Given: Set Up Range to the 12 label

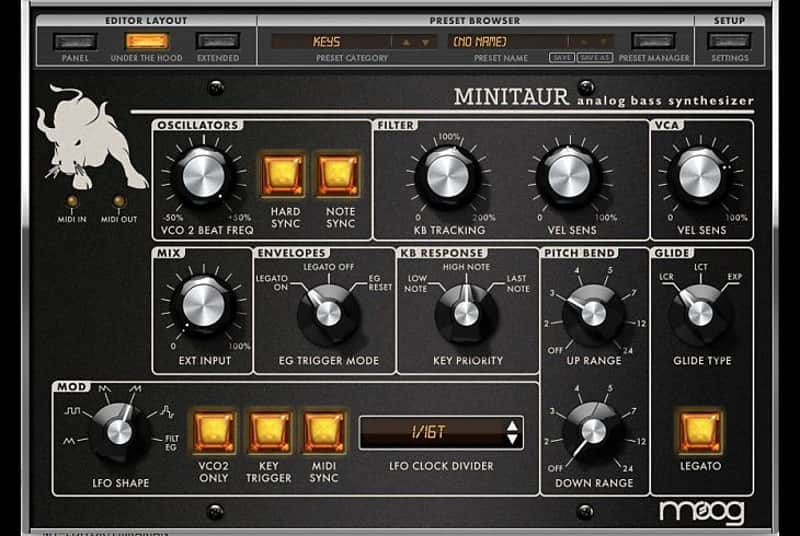Looking at the screenshot, I should pyautogui.click(x=641, y=323).
